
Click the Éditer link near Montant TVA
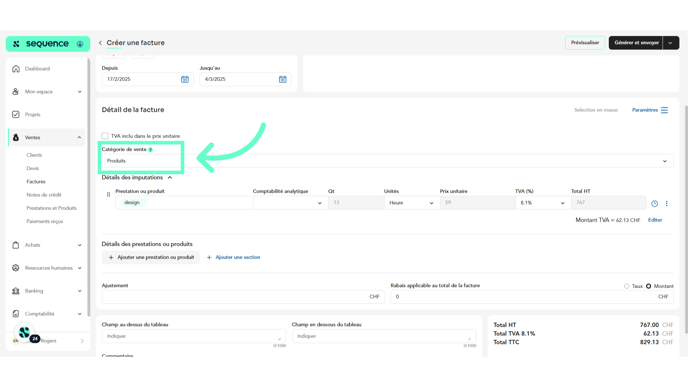(x=655, y=220)
